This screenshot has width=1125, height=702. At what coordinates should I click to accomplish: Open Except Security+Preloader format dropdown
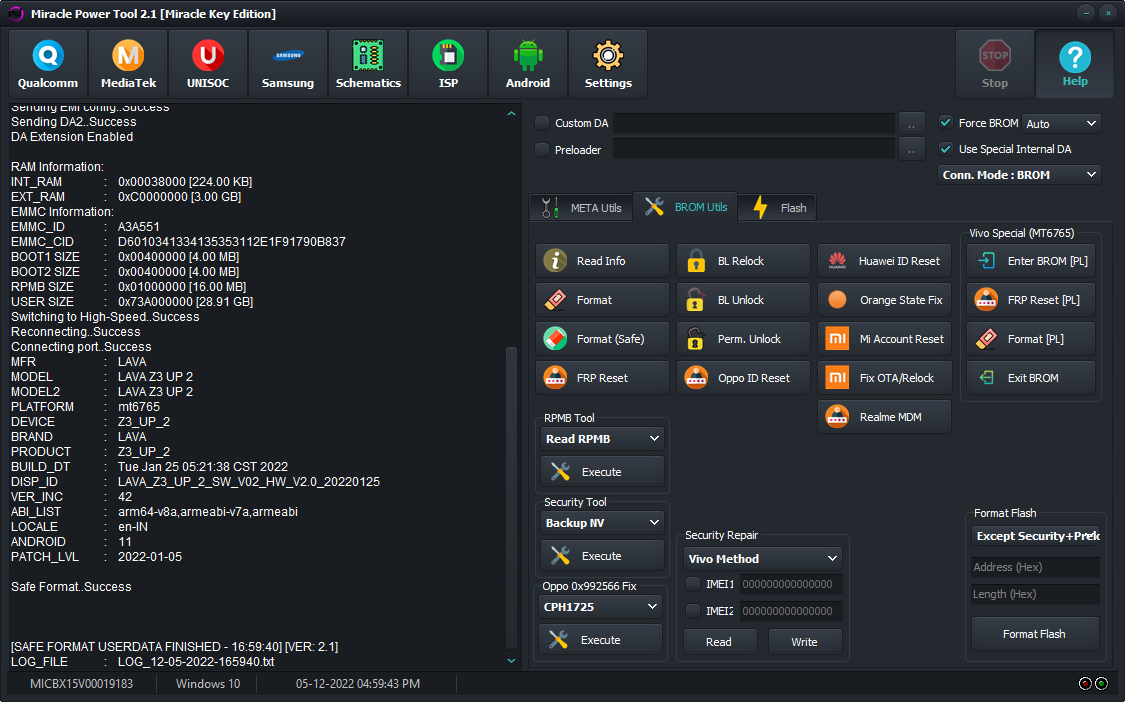click(1035, 535)
